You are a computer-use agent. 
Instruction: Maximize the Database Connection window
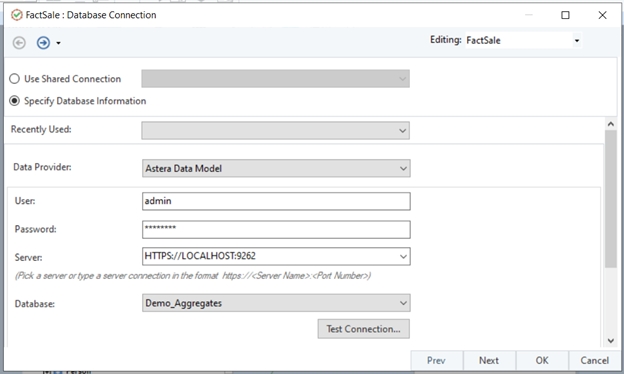point(565,15)
